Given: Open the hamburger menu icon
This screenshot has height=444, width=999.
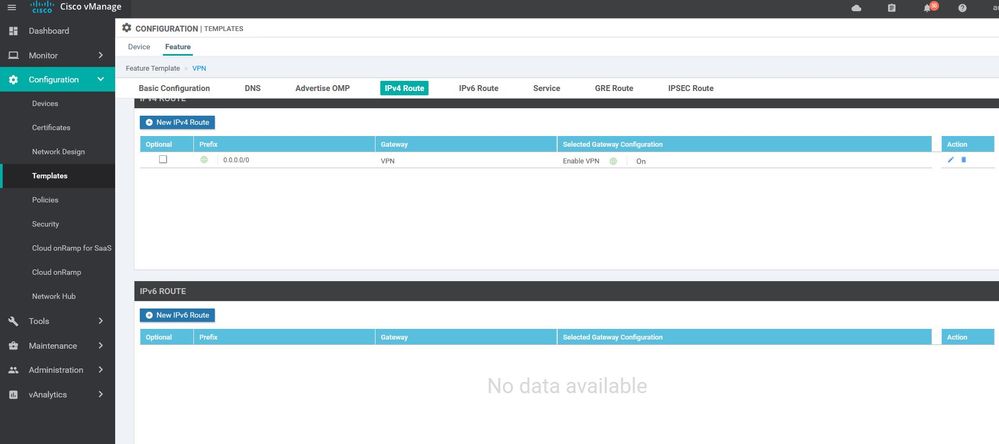Looking at the screenshot, I should tap(11, 8).
